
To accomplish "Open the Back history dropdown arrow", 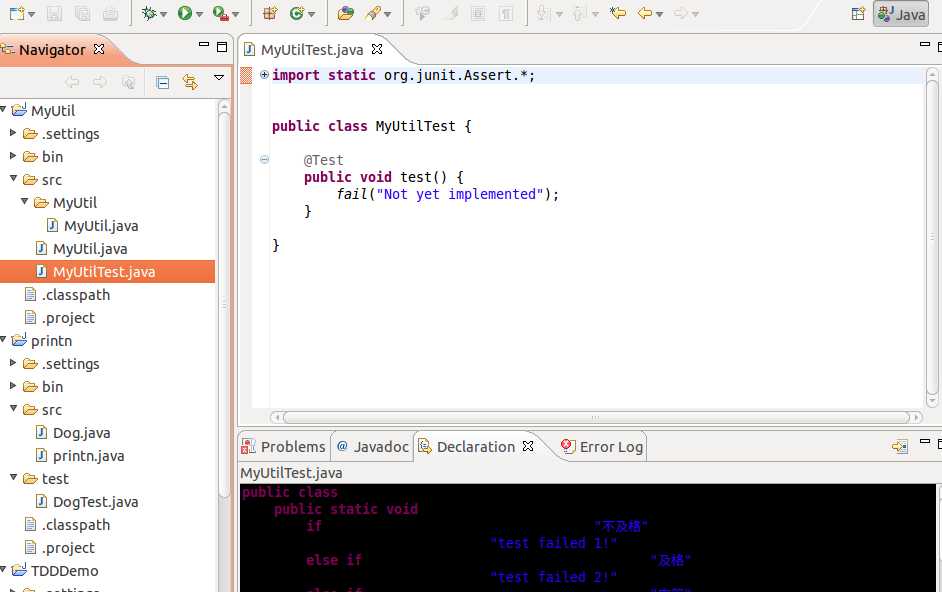I will [x=660, y=14].
